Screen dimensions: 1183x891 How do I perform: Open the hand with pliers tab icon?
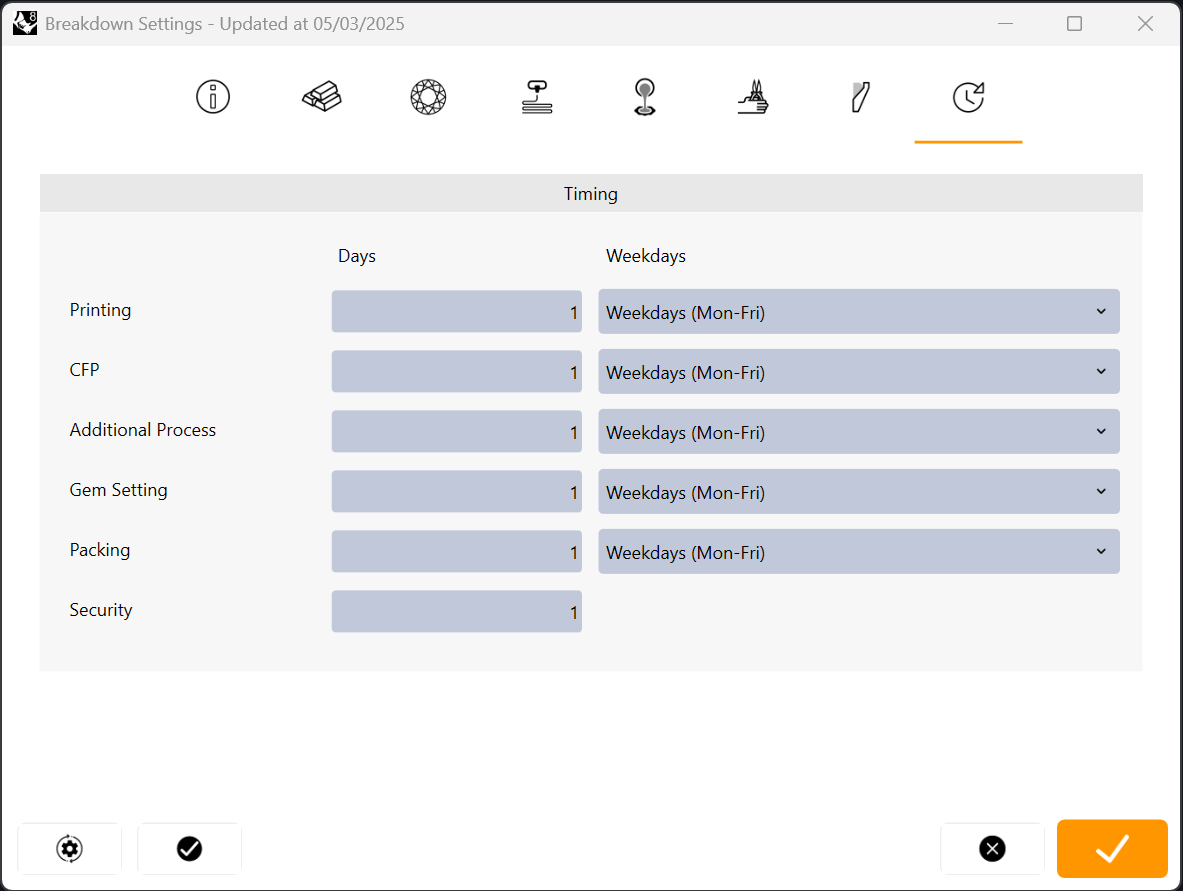[753, 97]
